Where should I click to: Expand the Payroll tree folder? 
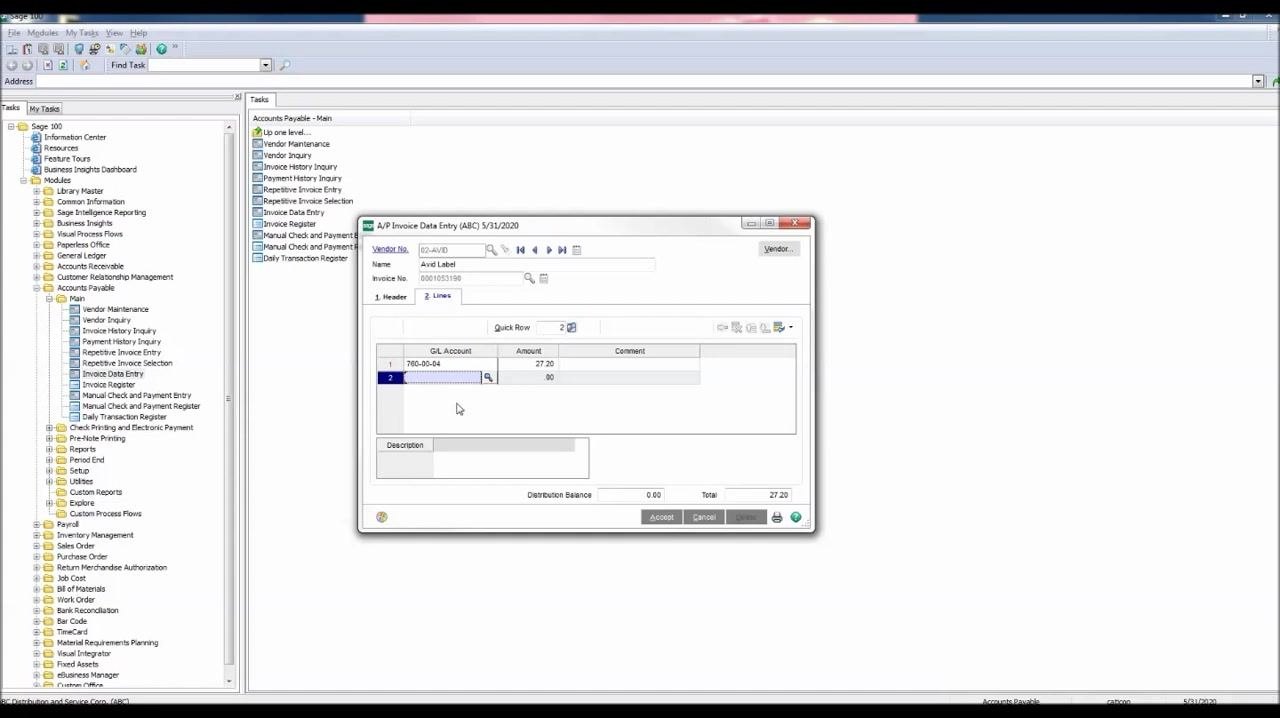pyautogui.click(x=36, y=525)
